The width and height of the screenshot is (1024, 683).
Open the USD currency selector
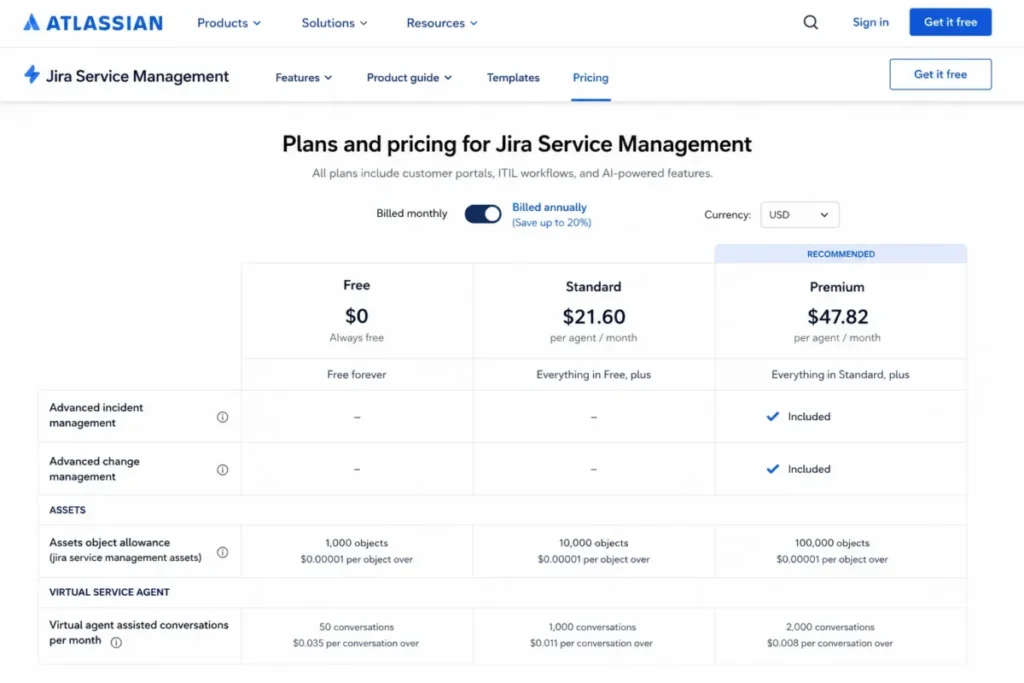(x=799, y=214)
